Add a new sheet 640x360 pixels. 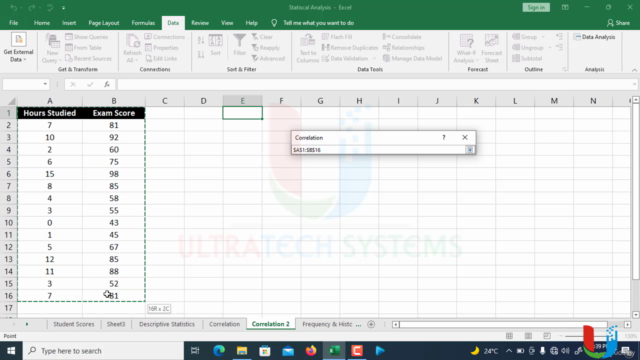[371, 324]
